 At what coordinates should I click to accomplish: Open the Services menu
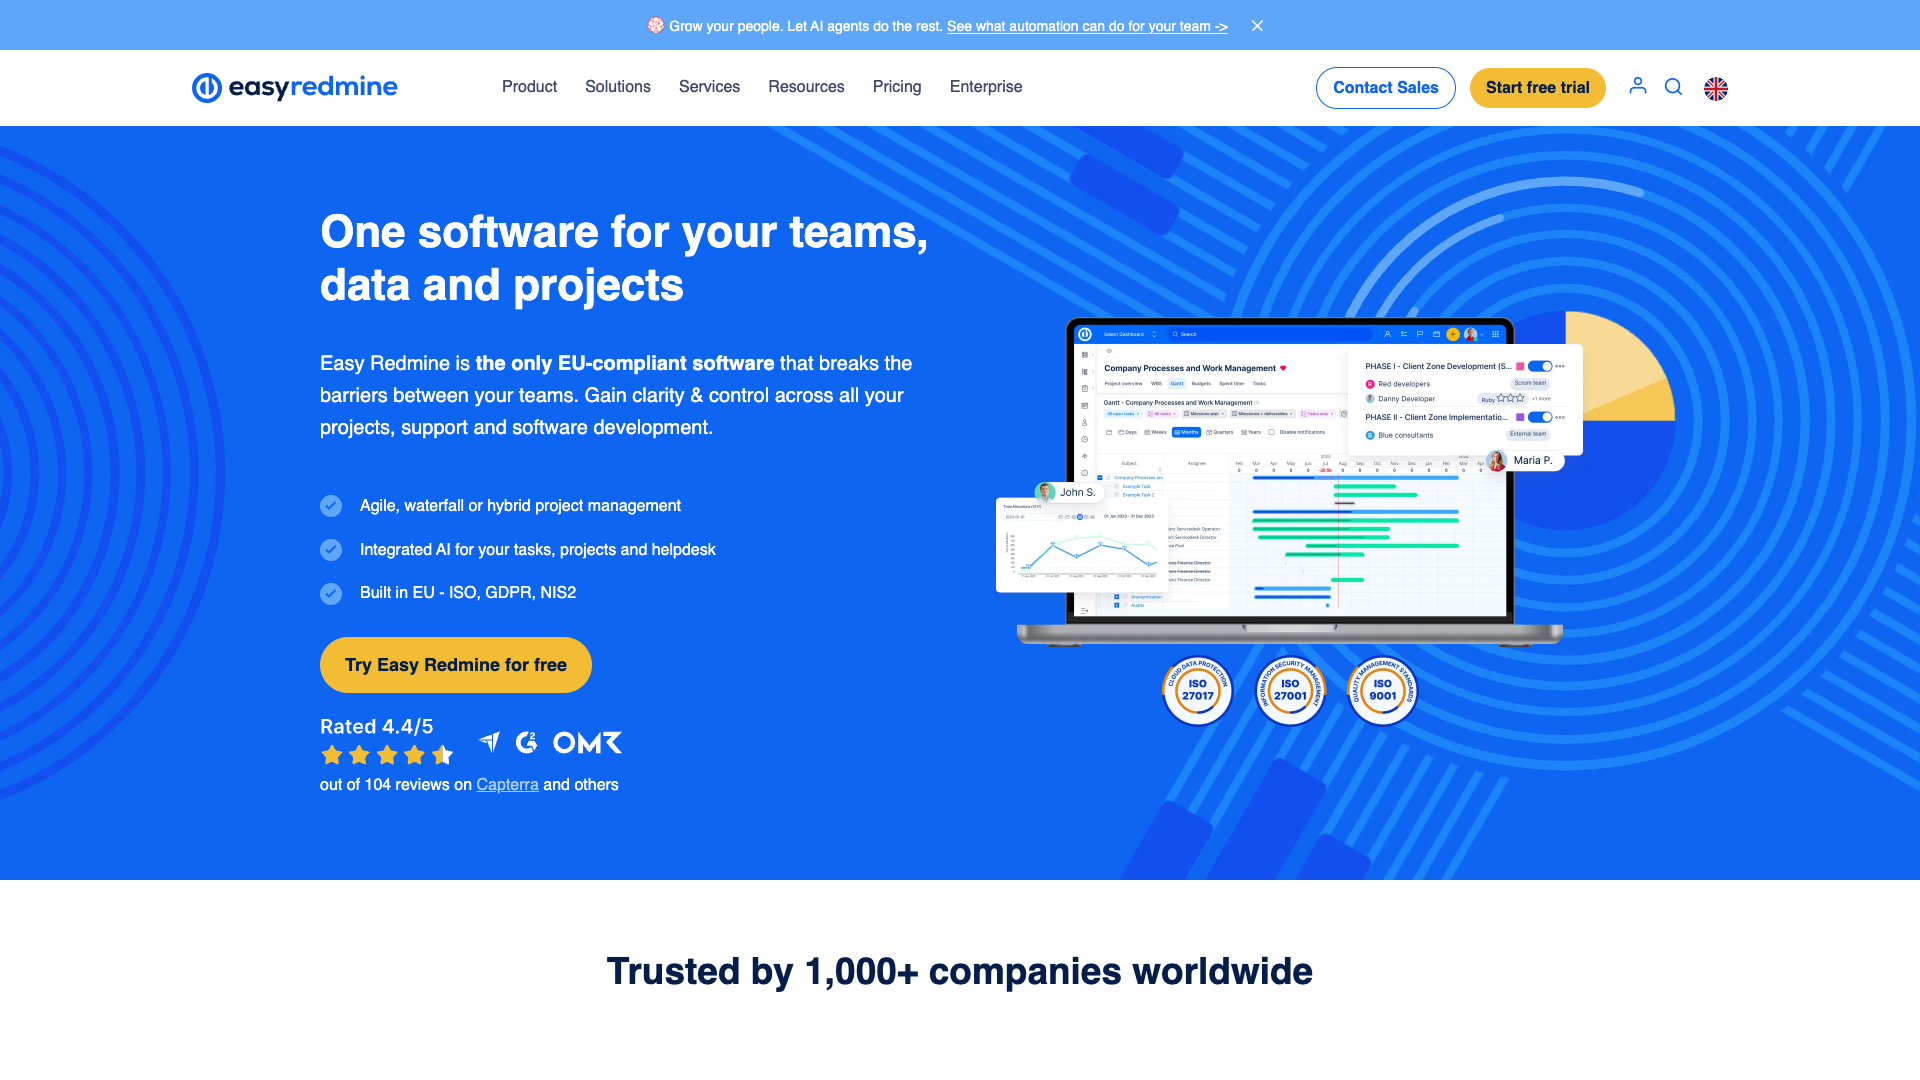tap(709, 87)
